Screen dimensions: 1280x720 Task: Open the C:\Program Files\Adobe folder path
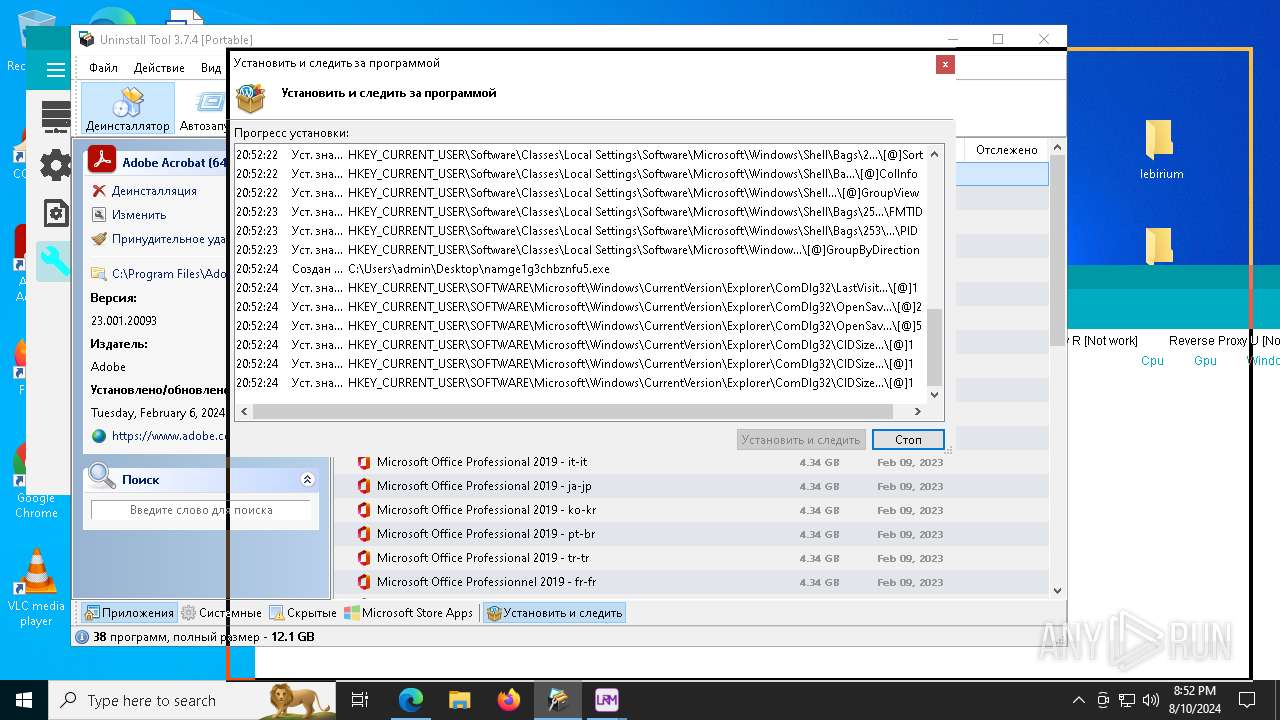tap(169, 273)
